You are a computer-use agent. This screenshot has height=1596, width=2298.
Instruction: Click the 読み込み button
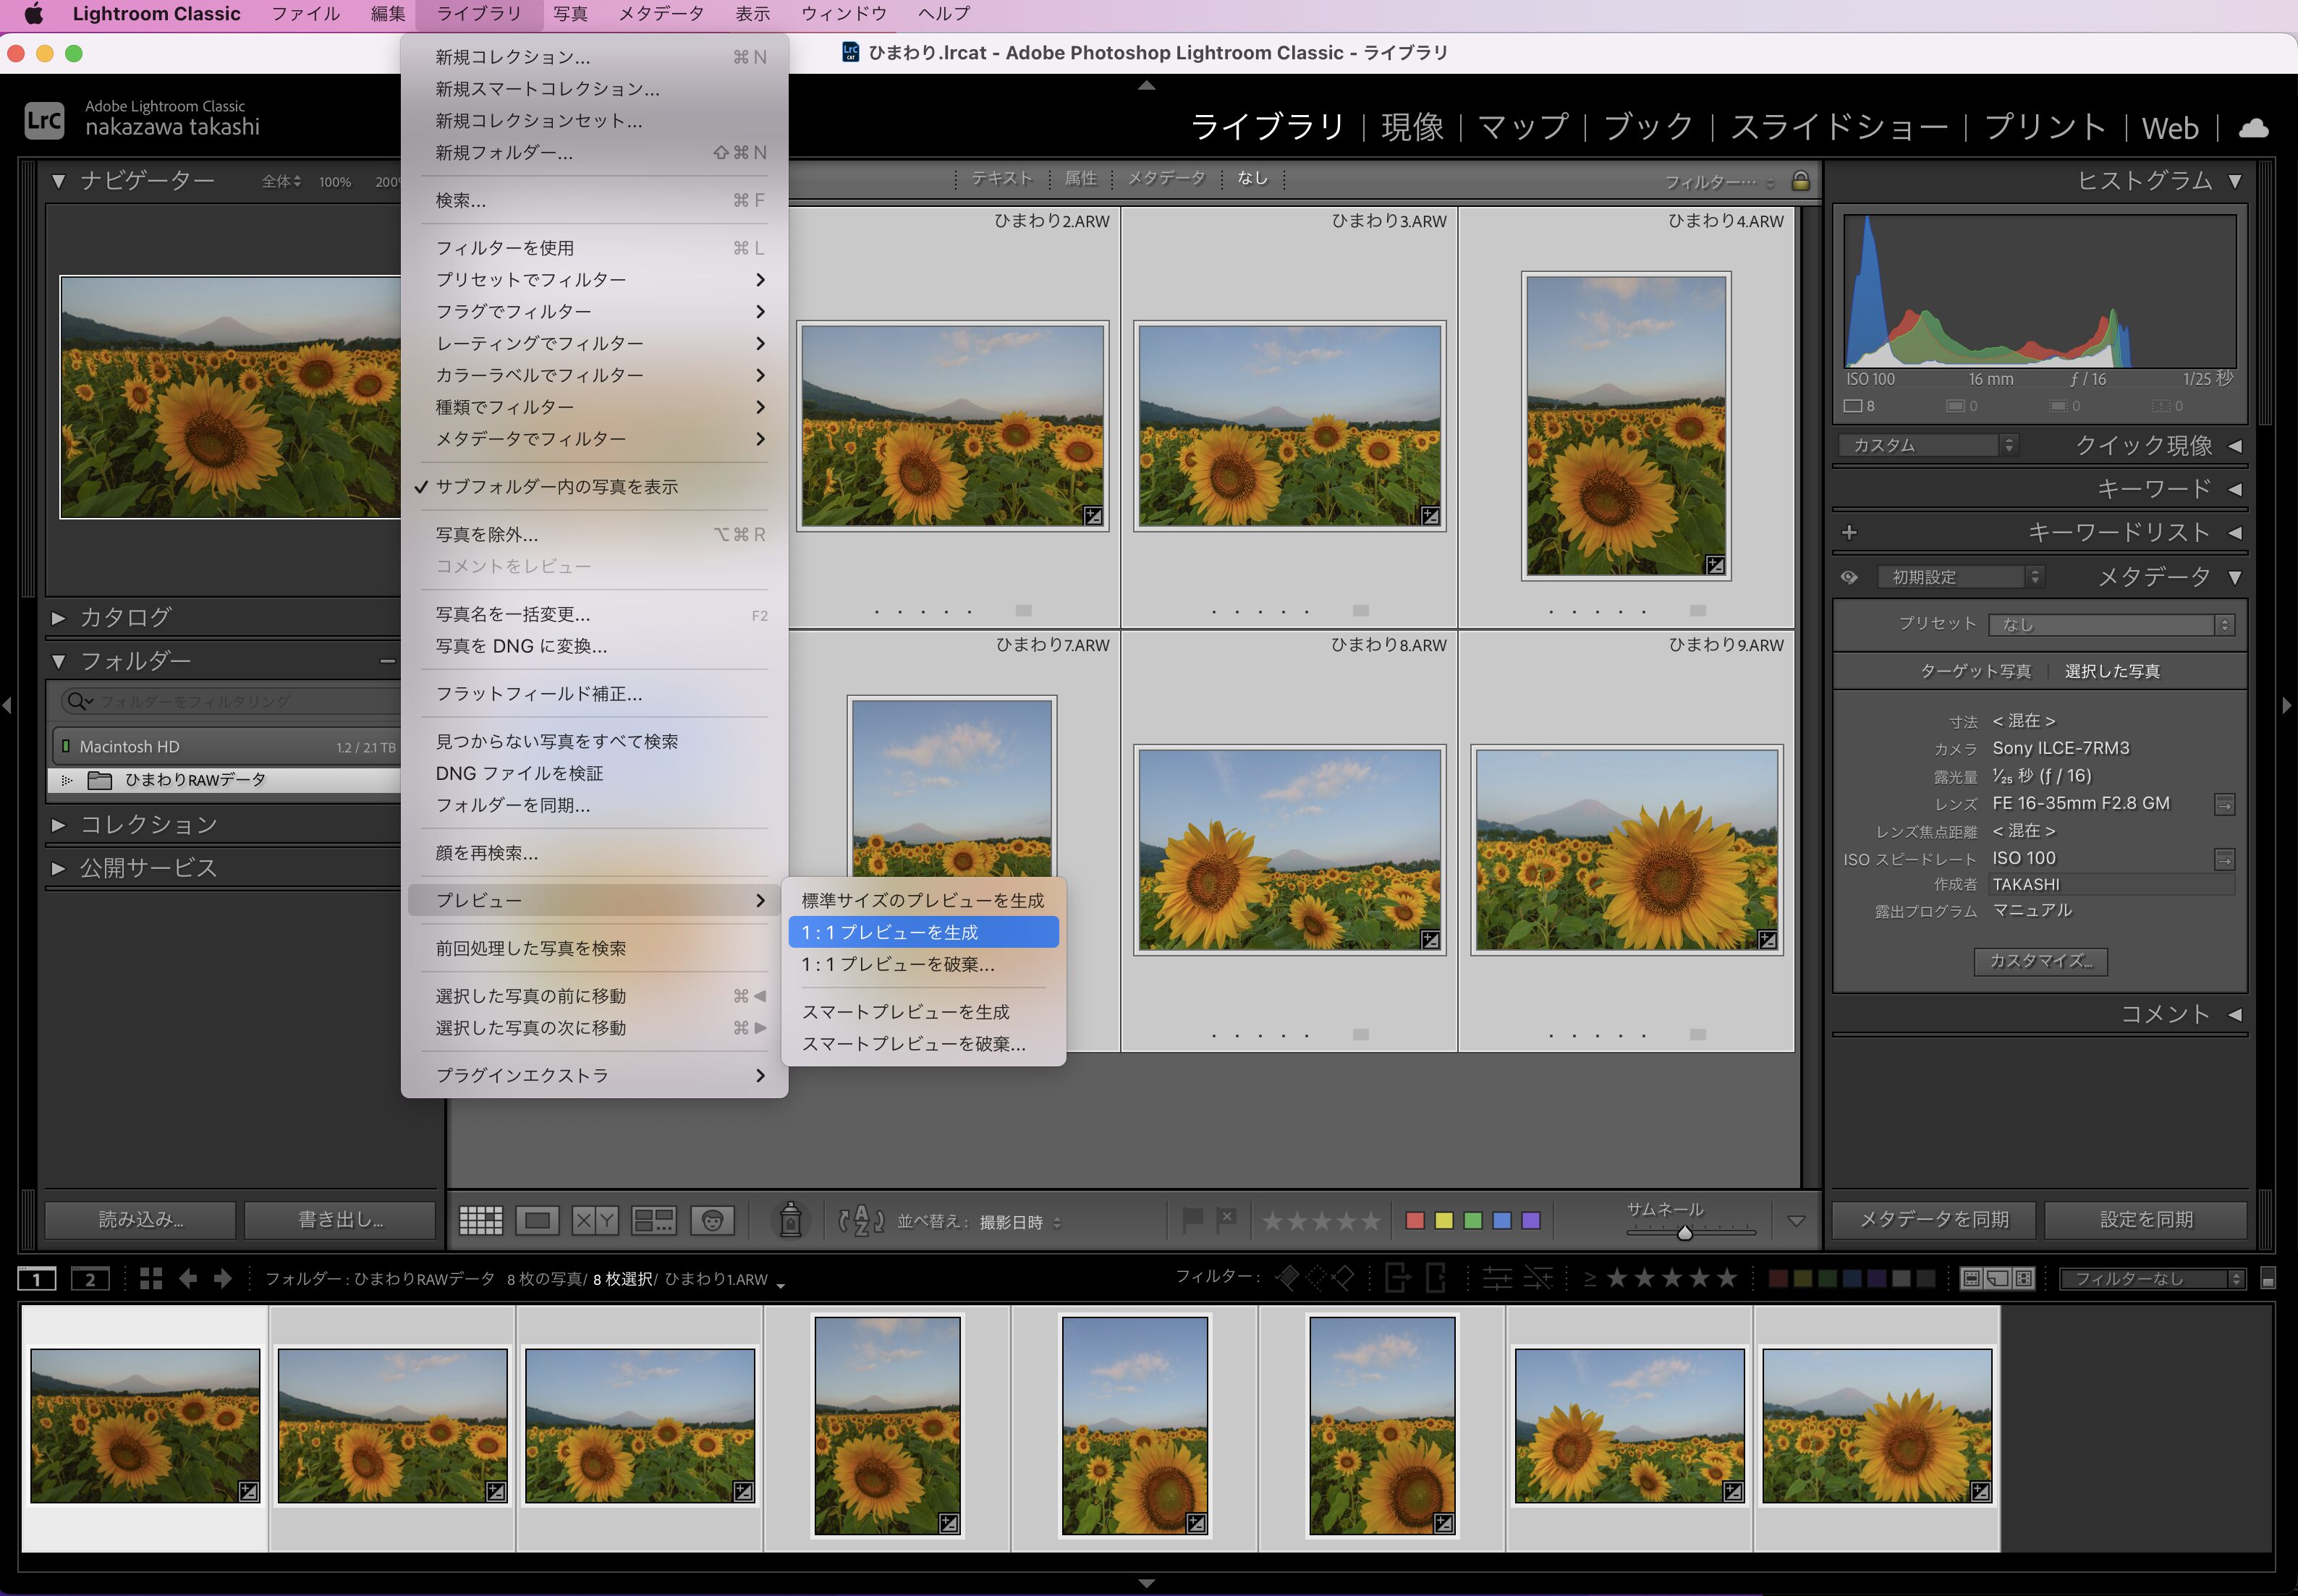(x=141, y=1220)
